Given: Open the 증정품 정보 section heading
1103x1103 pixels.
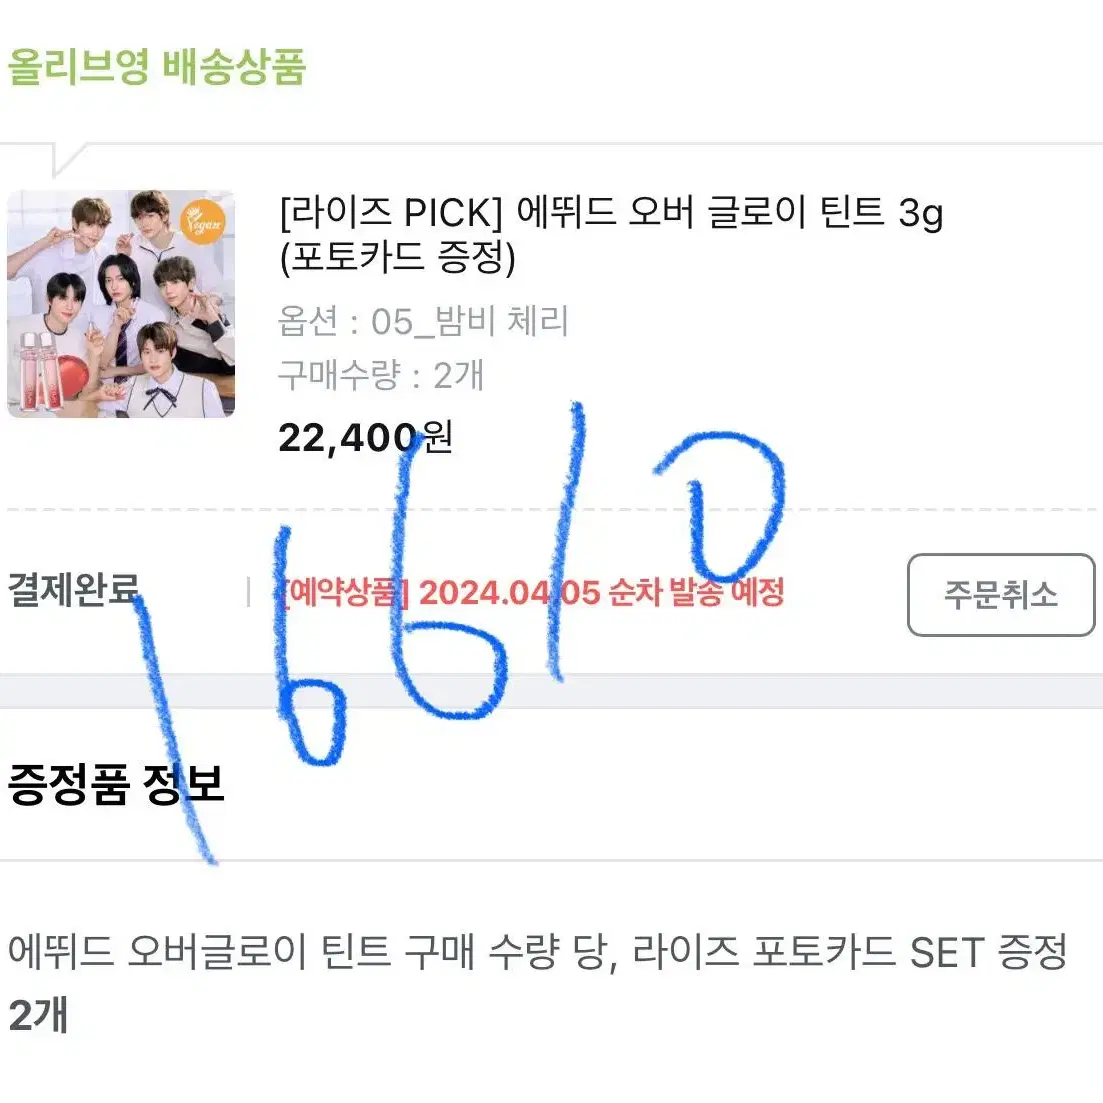Looking at the screenshot, I should 116,784.
